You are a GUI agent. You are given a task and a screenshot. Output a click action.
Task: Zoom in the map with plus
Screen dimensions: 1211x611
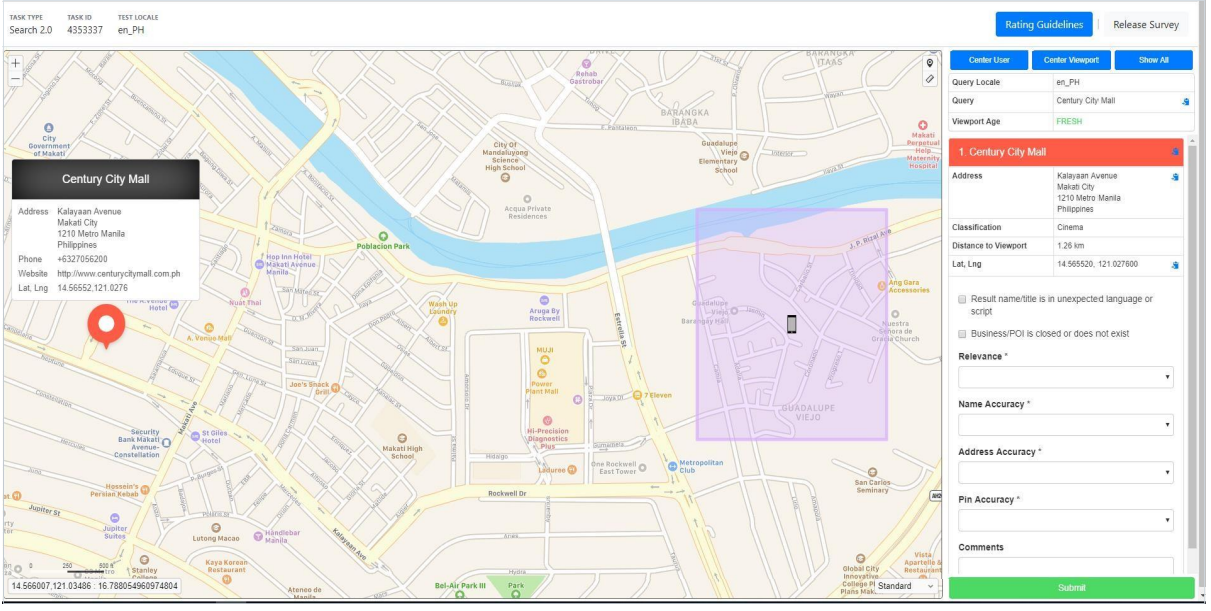15,62
